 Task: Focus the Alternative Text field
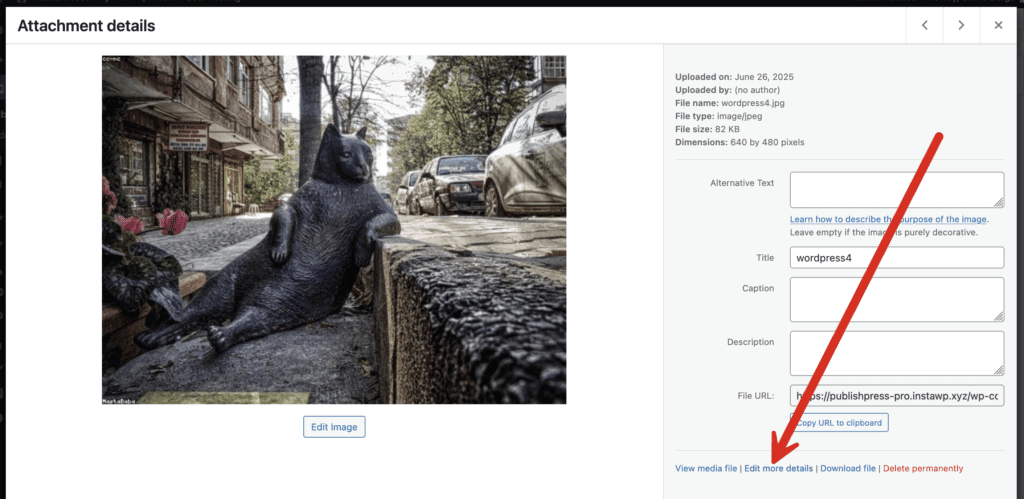pyautogui.click(x=897, y=190)
